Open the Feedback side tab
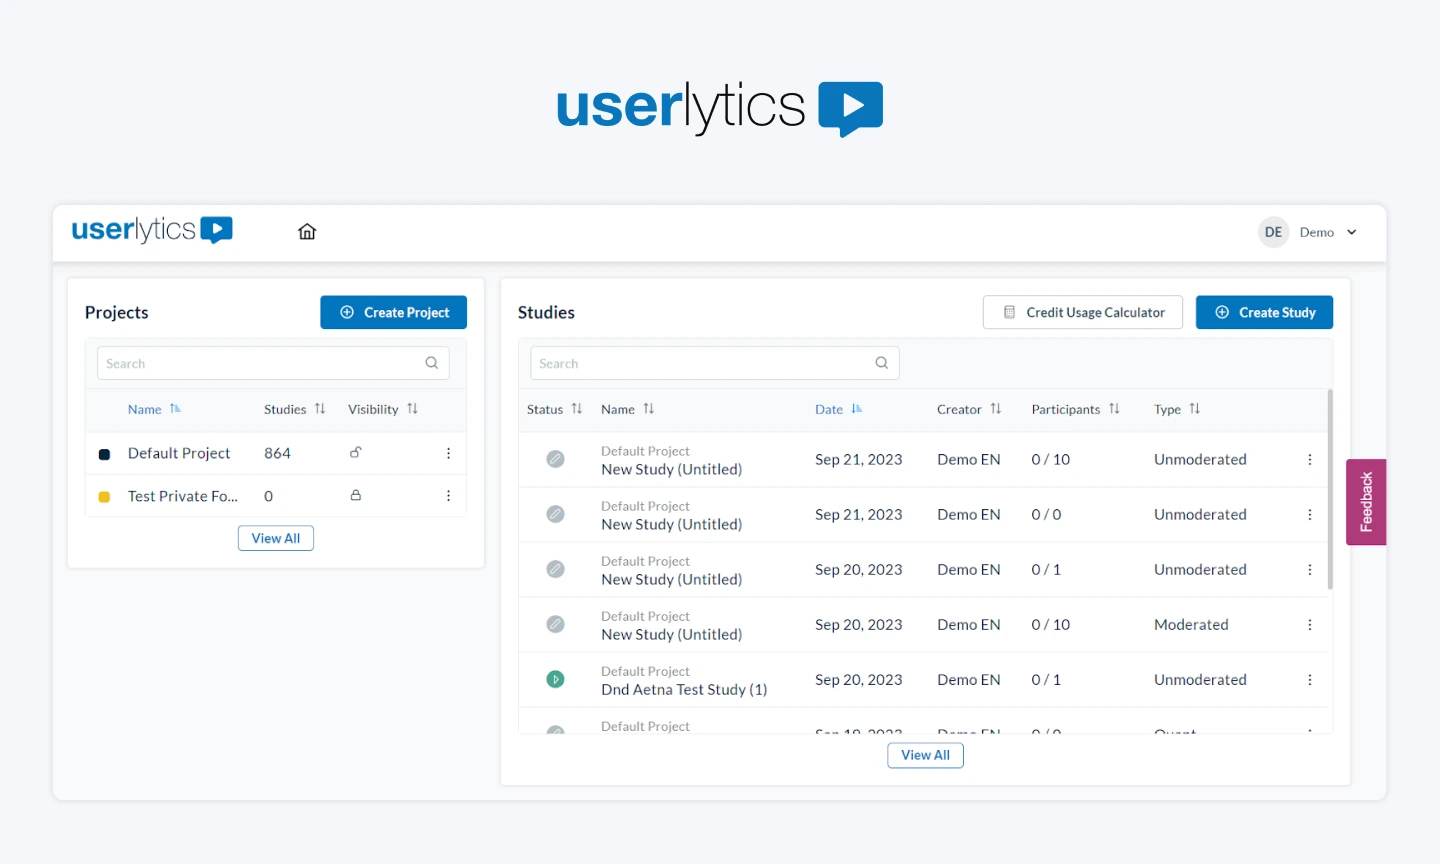Image resolution: width=1440 pixels, height=864 pixels. (1366, 502)
